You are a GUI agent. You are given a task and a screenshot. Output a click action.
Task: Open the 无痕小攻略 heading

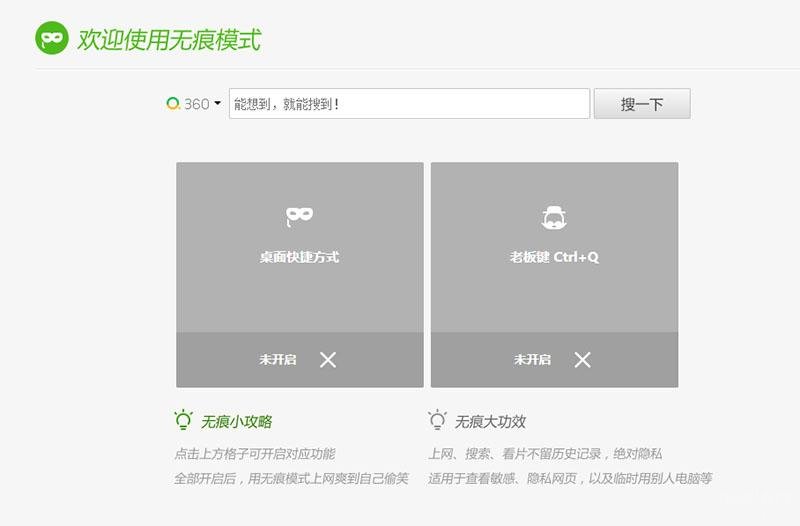click(237, 422)
